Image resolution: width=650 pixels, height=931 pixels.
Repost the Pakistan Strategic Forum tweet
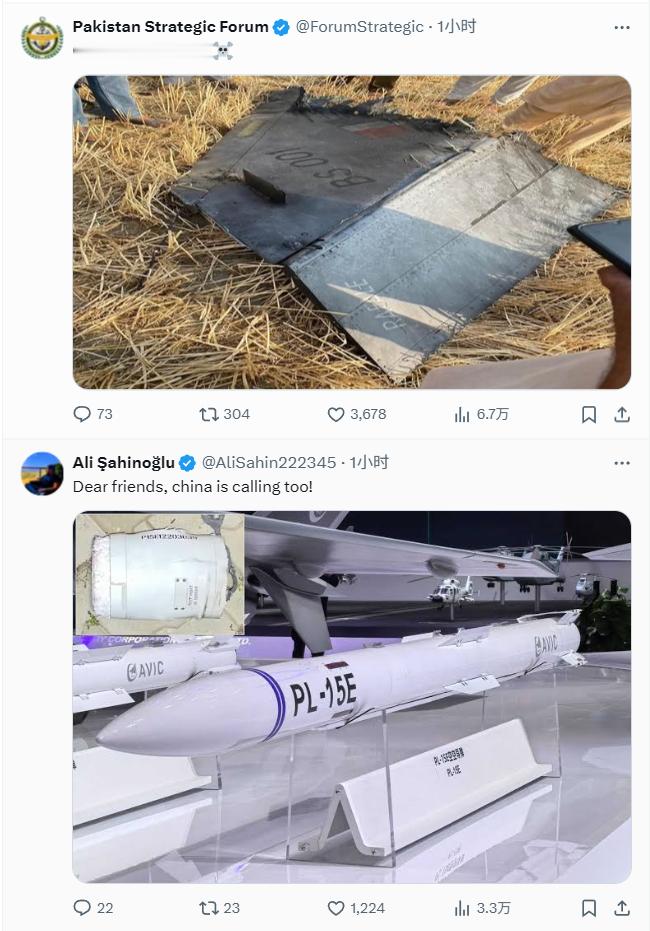click(224, 414)
